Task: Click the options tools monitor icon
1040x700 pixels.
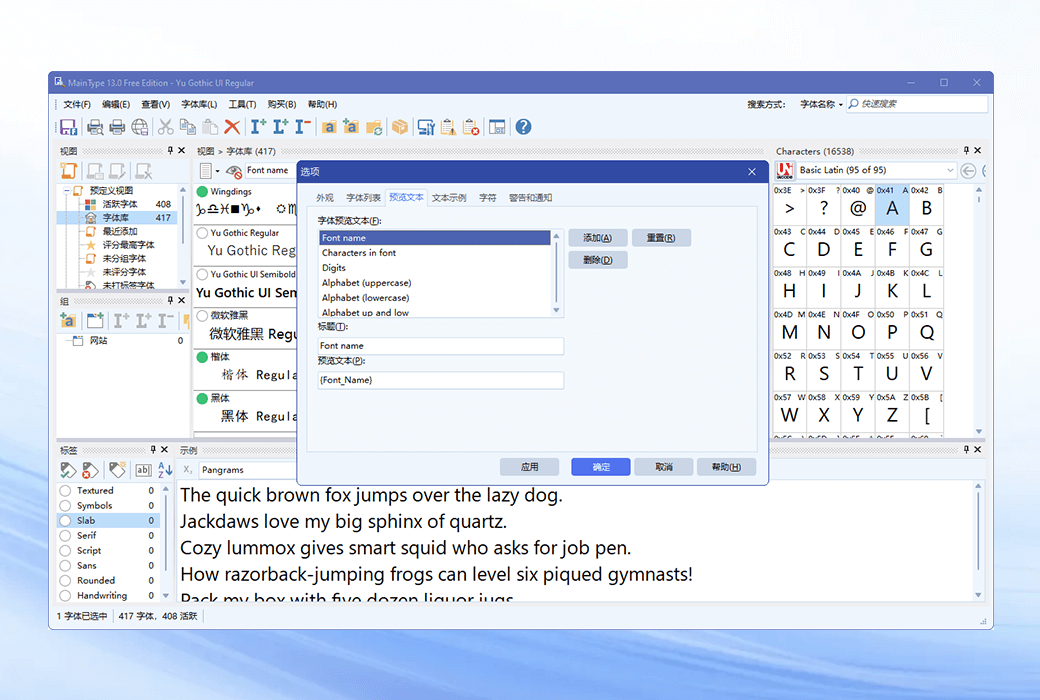Action: tap(426, 127)
